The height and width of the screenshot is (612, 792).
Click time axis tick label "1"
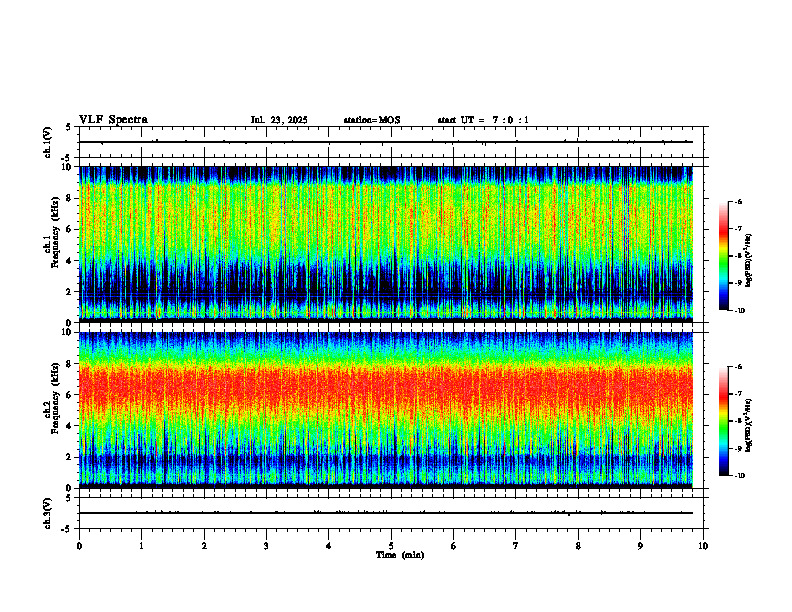coord(141,546)
